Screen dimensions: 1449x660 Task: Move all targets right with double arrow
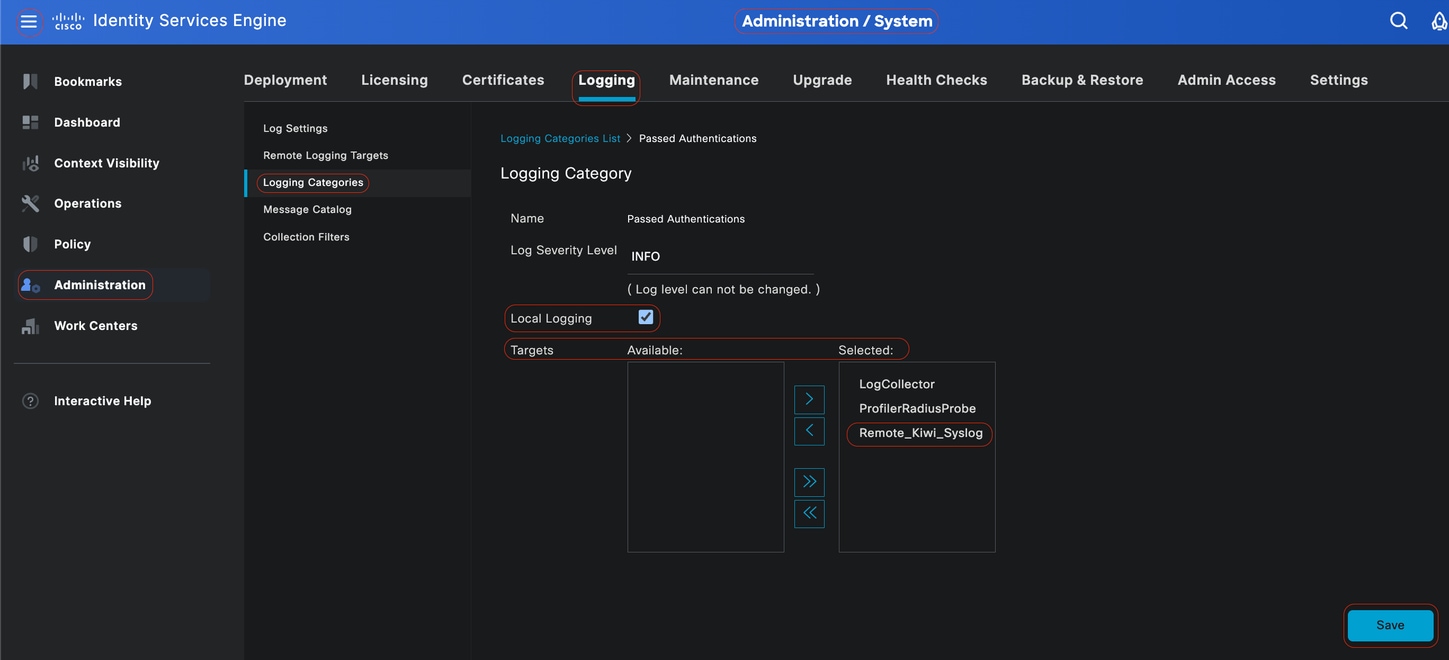coord(809,482)
